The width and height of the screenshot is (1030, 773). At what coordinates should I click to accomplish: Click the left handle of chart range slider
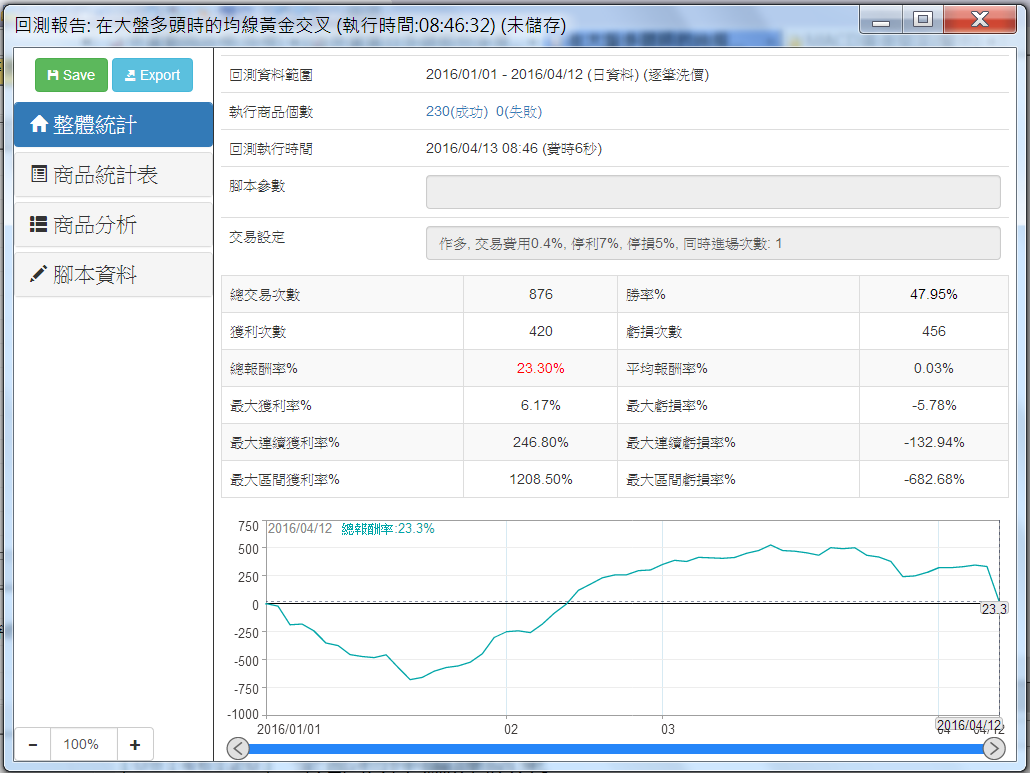click(238, 748)
